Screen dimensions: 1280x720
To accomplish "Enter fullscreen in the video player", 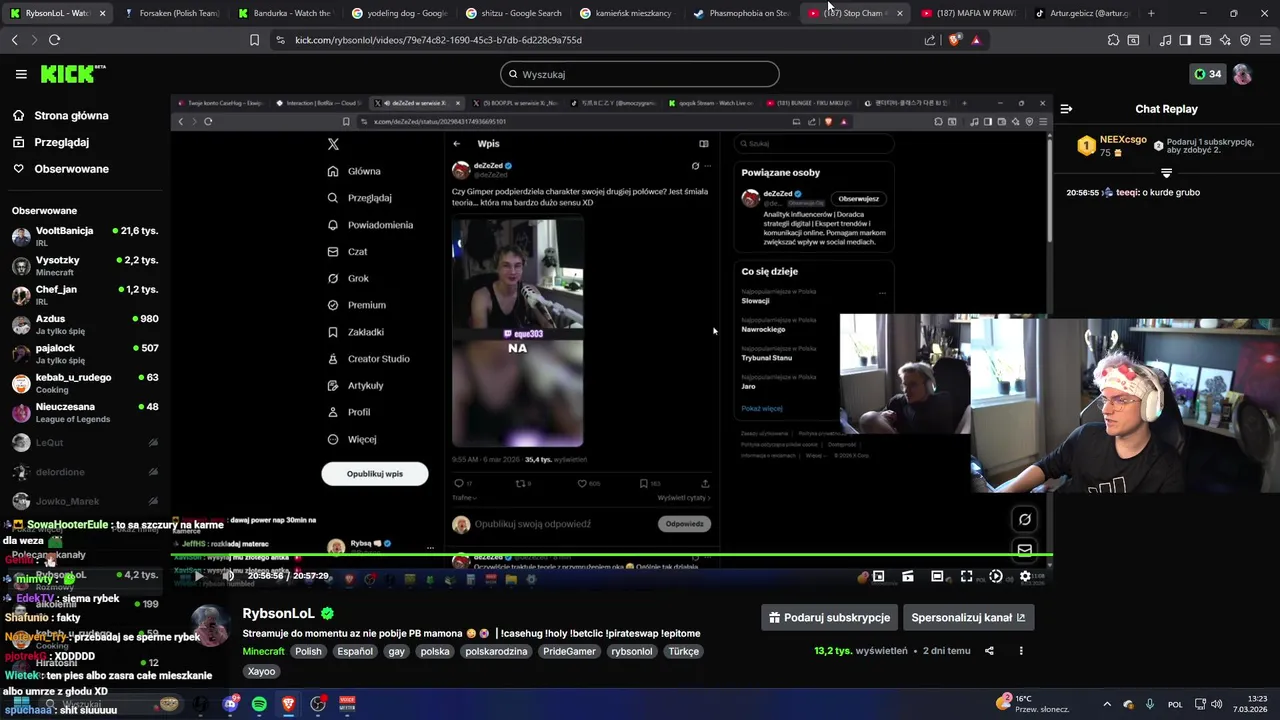I will point(966,576).
